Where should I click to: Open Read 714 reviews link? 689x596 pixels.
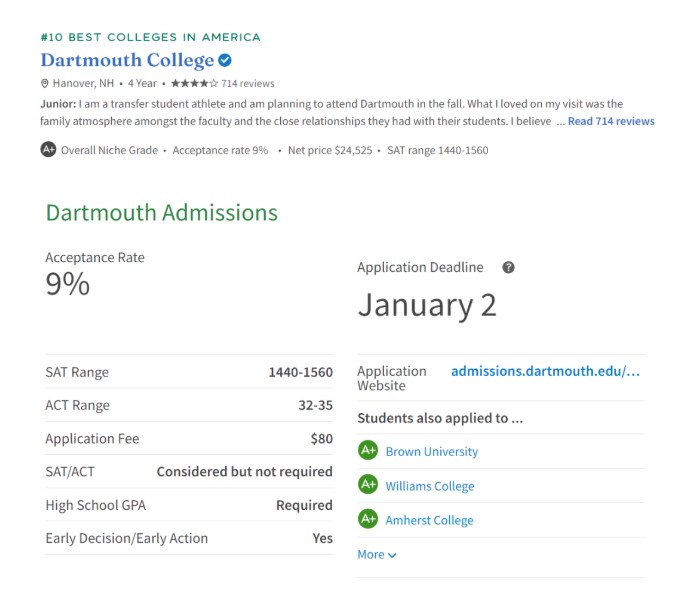611,121
